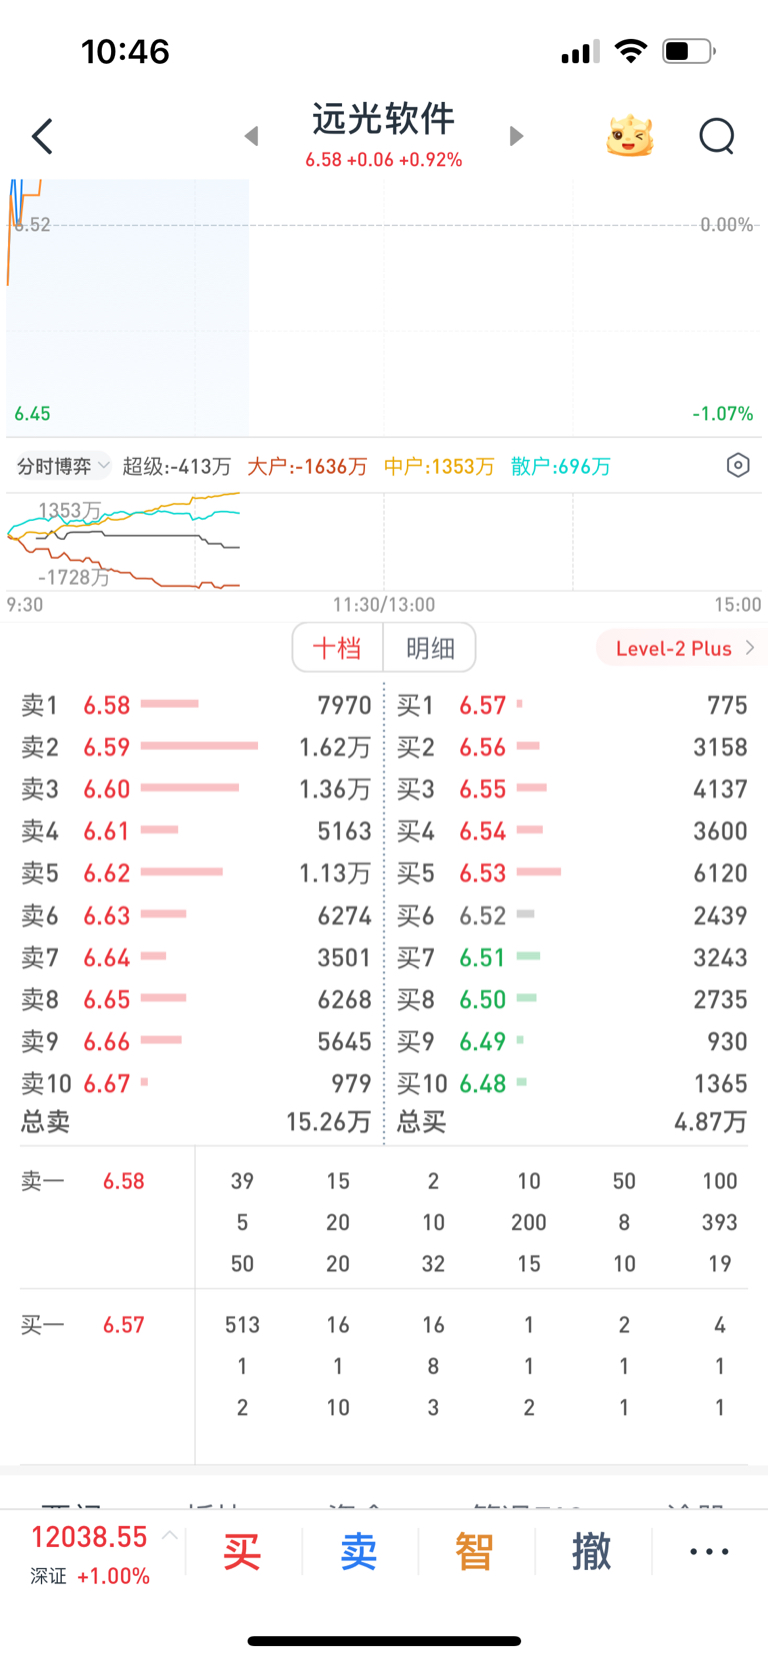Viewport: 768px width, 1663px height.
Task: Tap the cellular signal bars in status bar
Action: click(580, 52)
